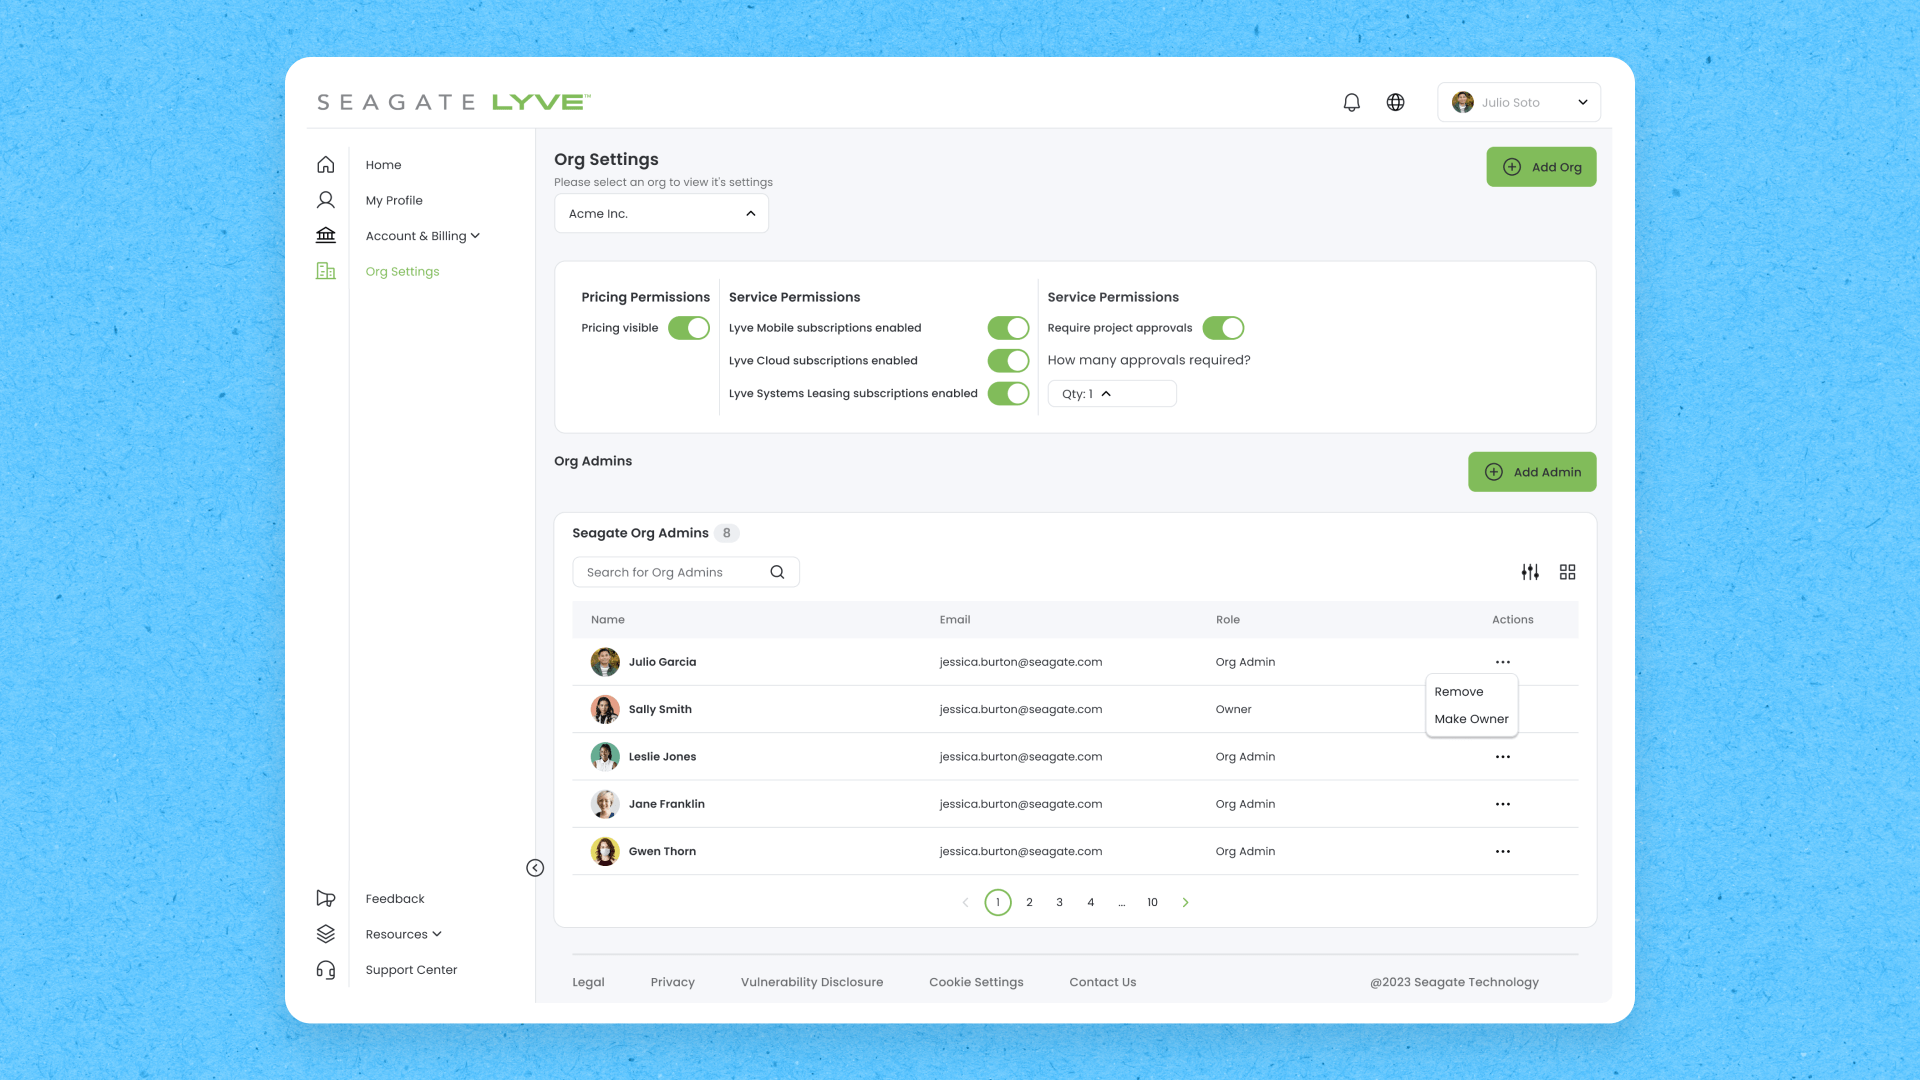
Task: Open actions menu for Leslie Jones
Action: click(1502, 757)
